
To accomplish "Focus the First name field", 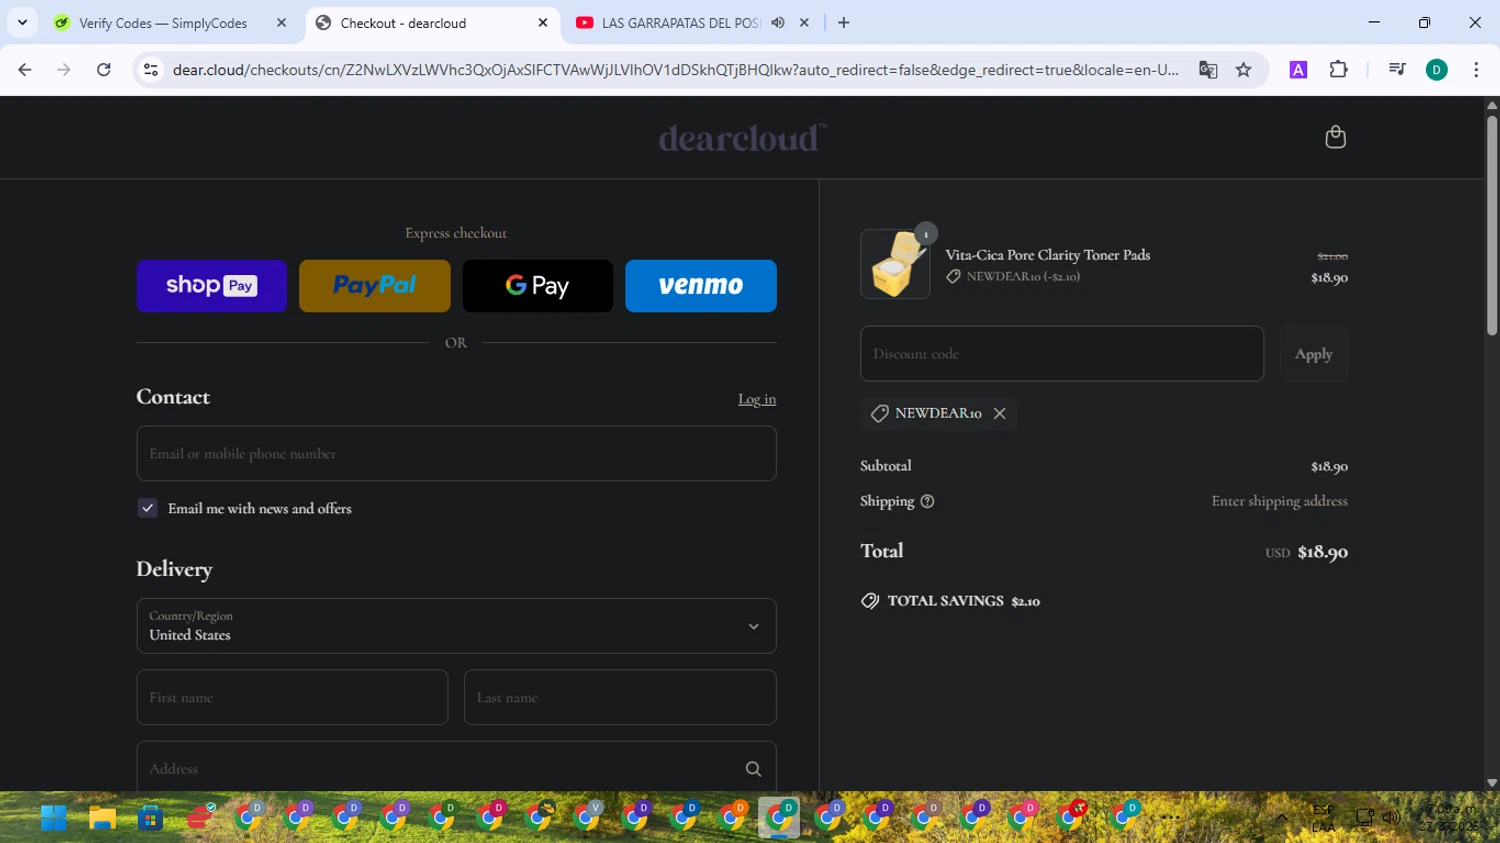I will (x=292, y=697).
